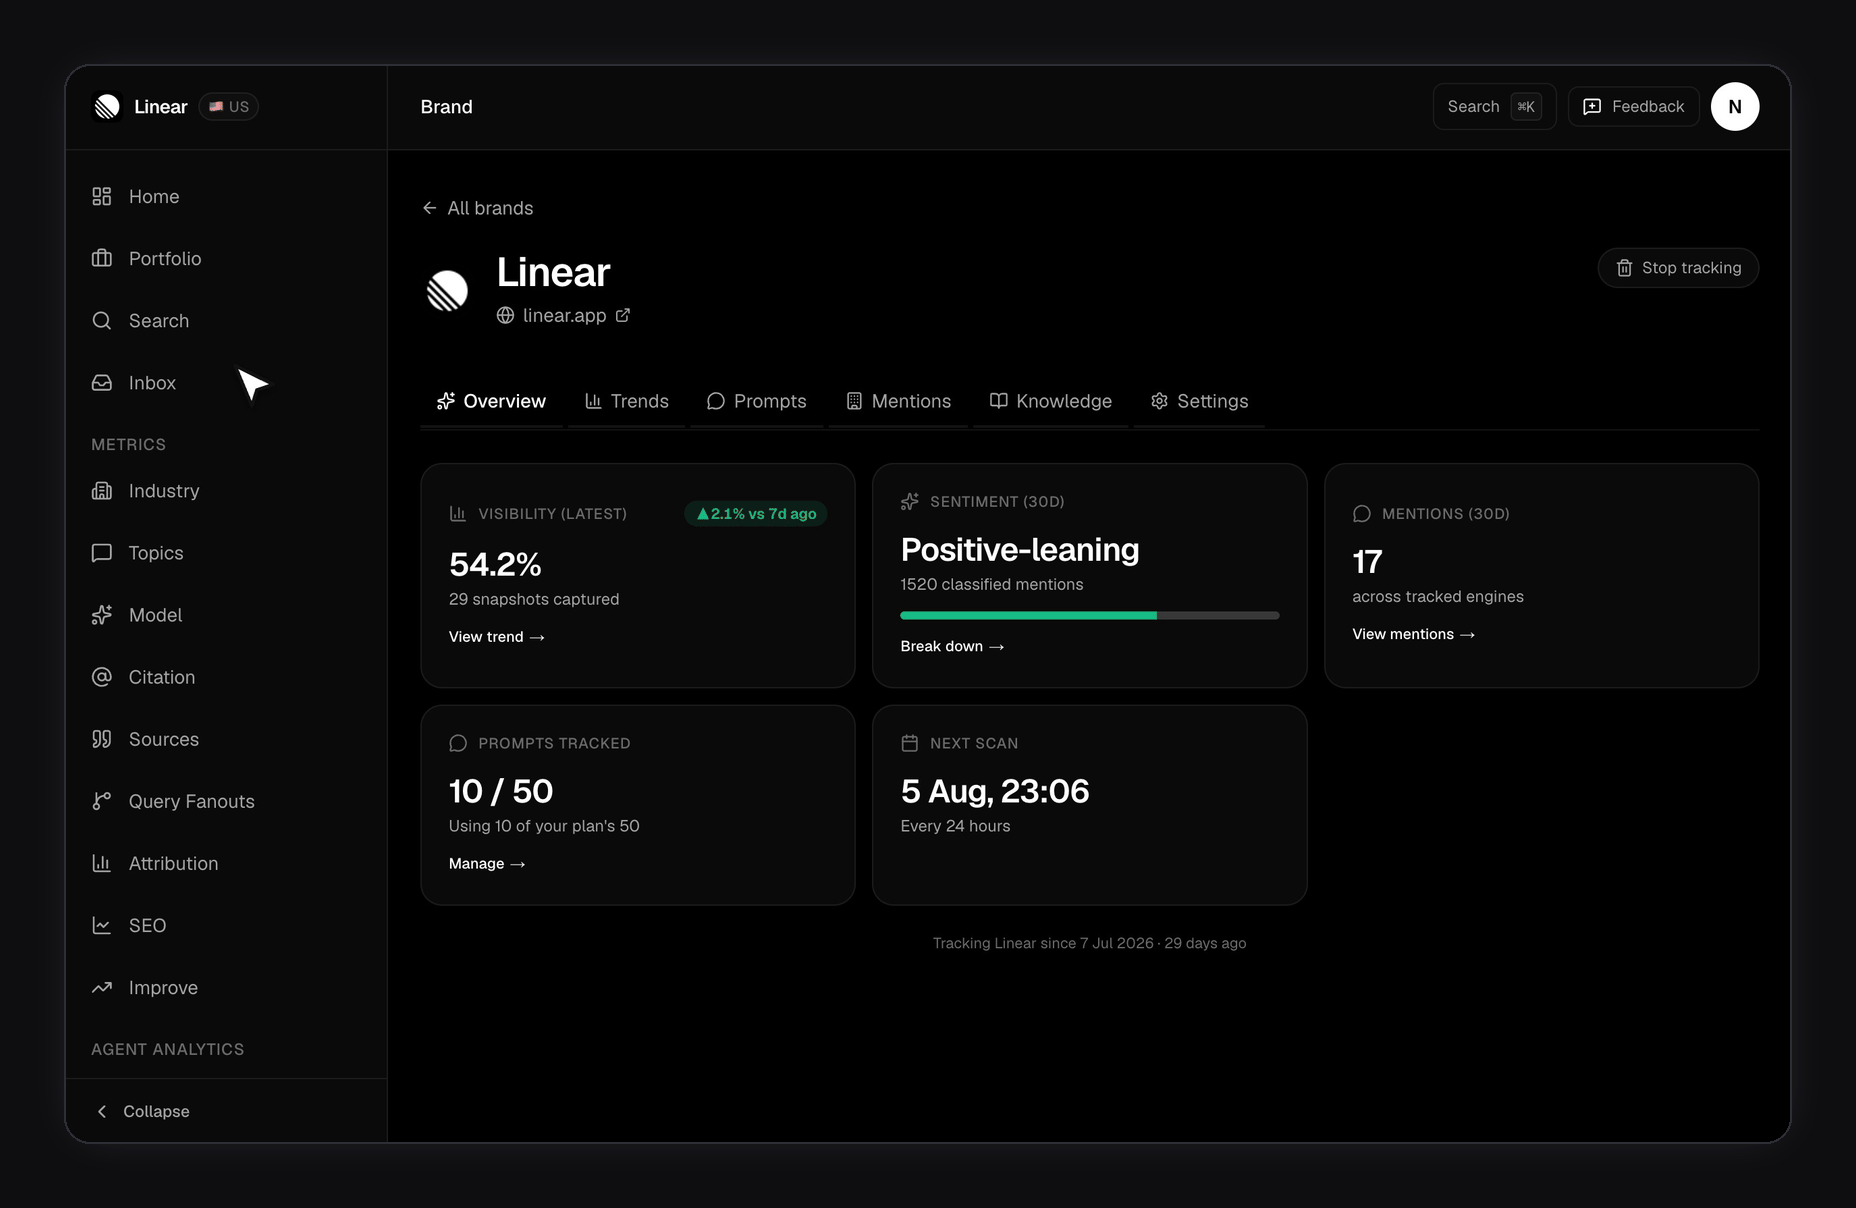Open the US region selector badge
The image size is (1856, 1208).
[x=229, y=106]
